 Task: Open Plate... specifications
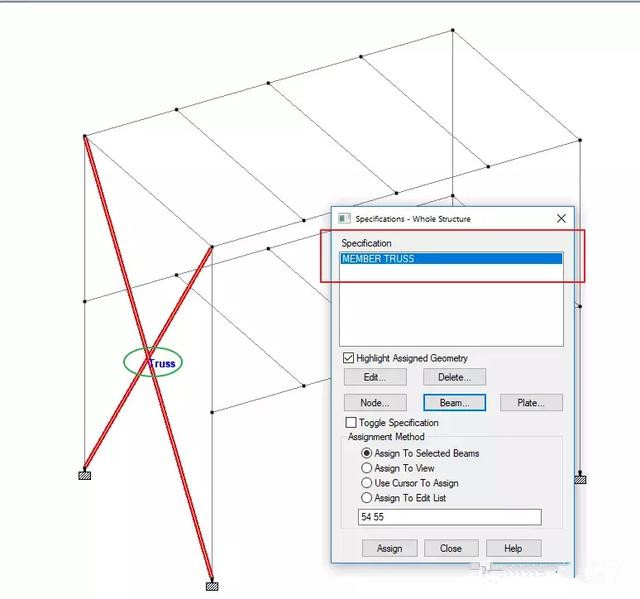click(531, 403)
